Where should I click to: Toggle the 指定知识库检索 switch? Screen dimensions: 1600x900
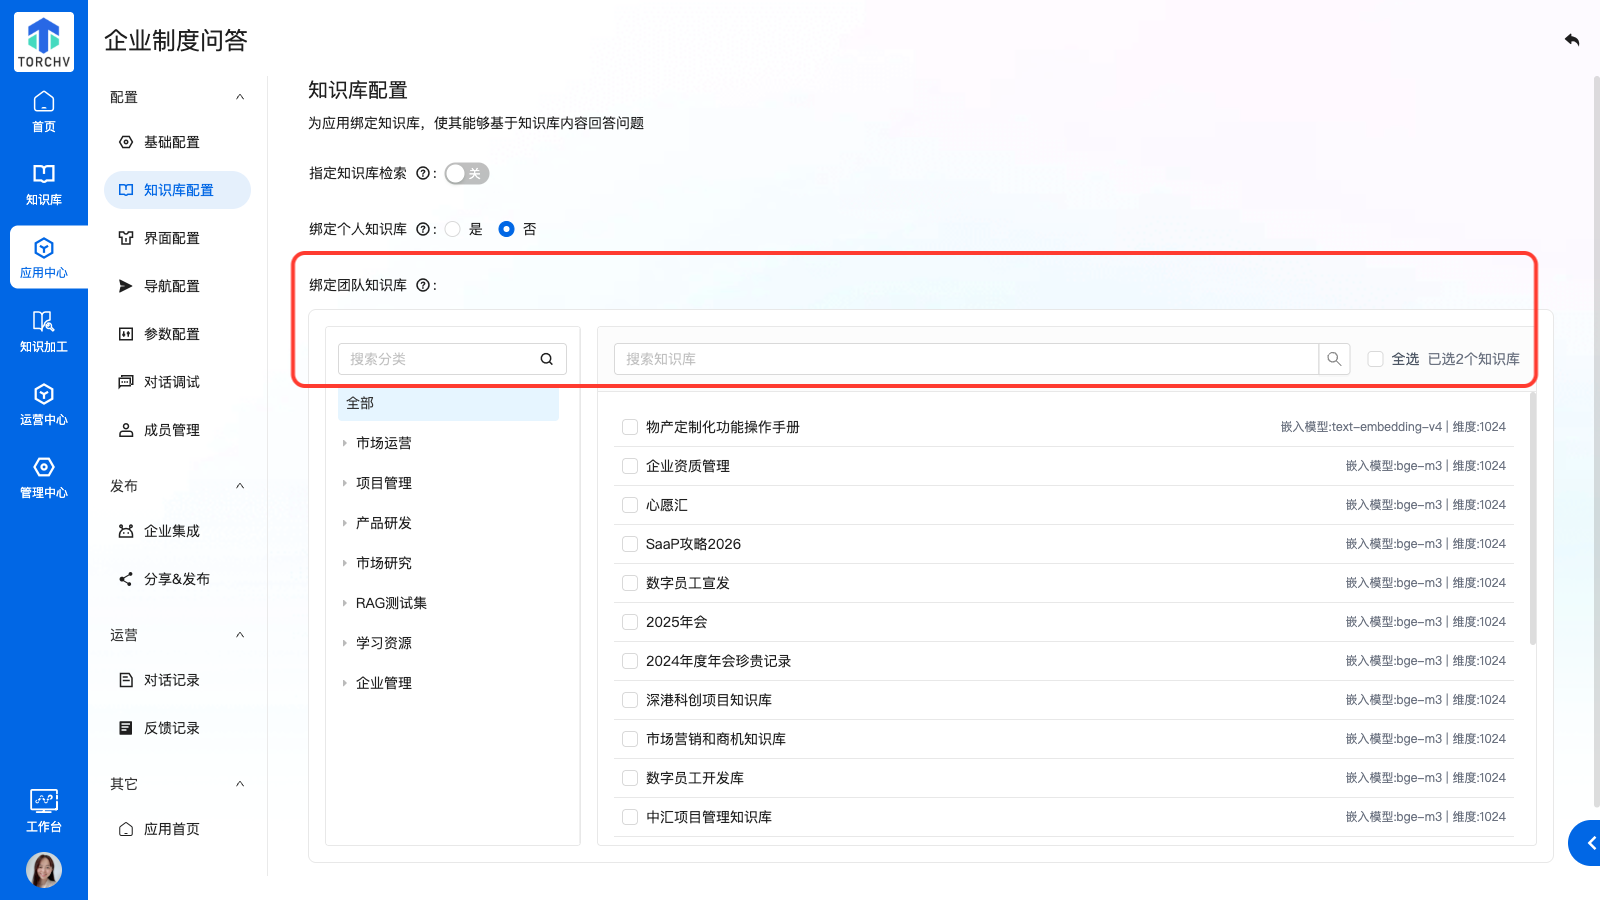(x=467, y=174)
